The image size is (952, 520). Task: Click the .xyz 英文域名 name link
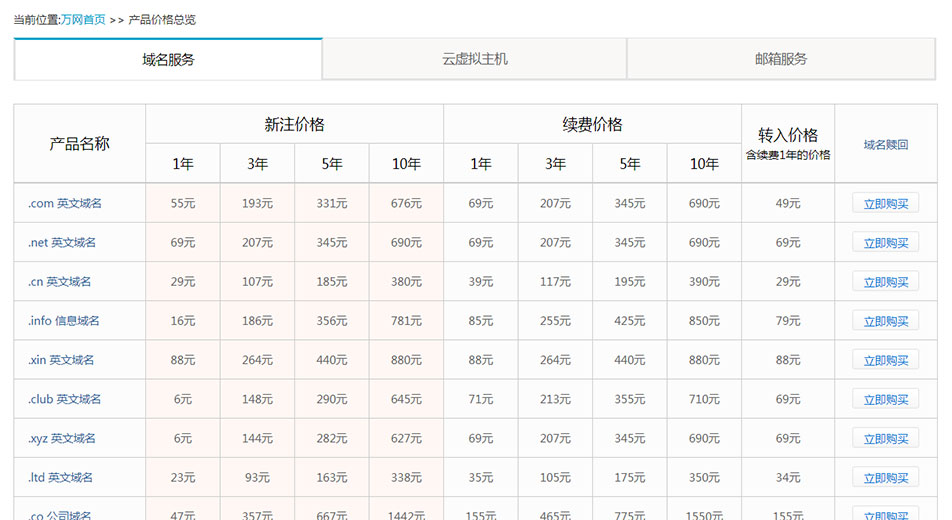62,438
